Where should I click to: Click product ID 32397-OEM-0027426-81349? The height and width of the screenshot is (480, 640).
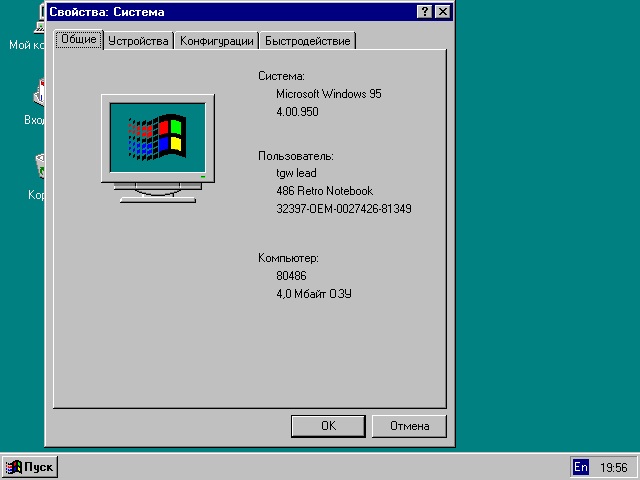pyautogui.click(x=344, y=209)
